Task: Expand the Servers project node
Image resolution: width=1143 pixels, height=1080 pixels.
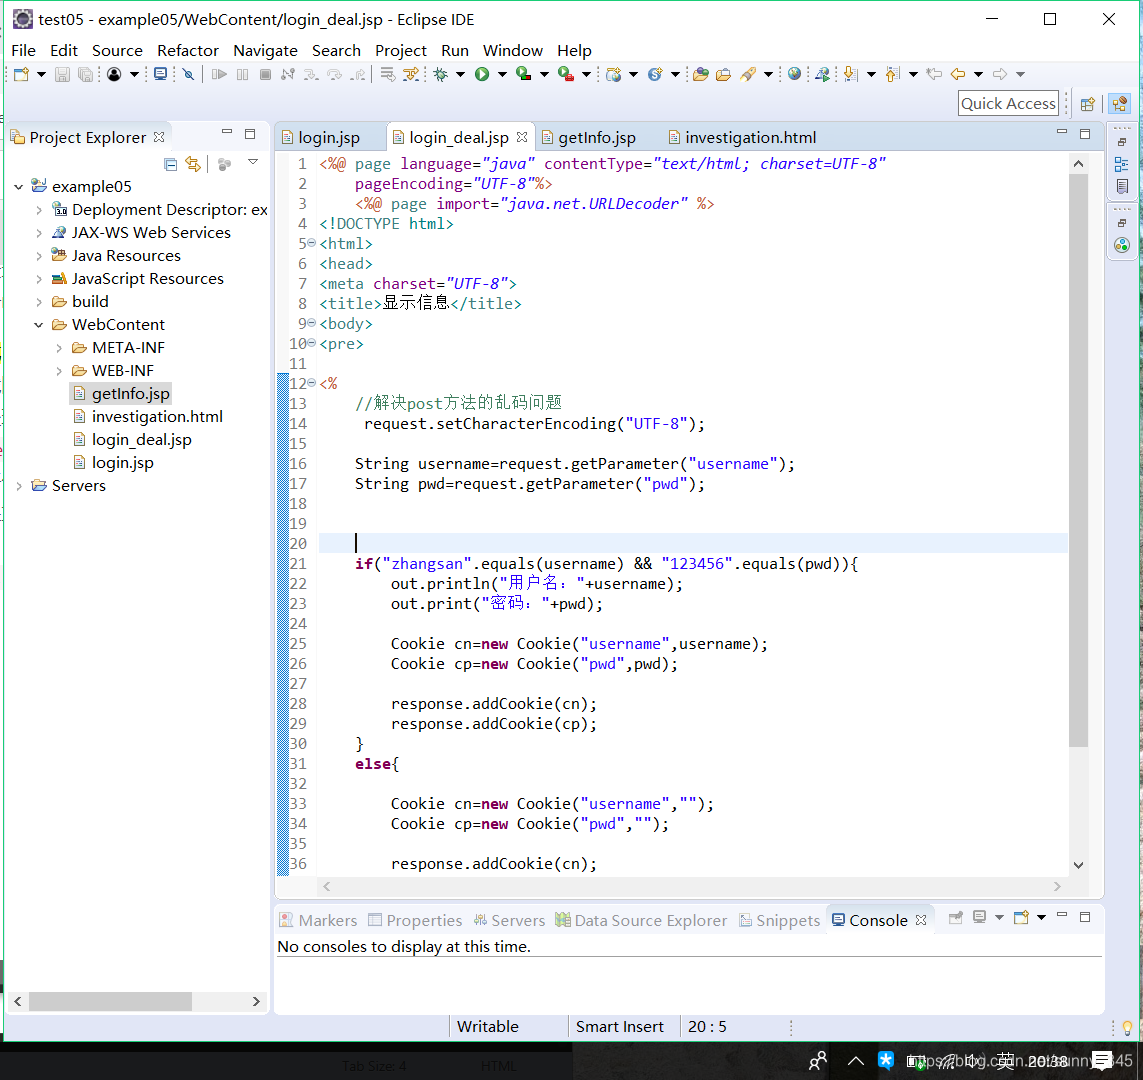Action: [18, 486]
